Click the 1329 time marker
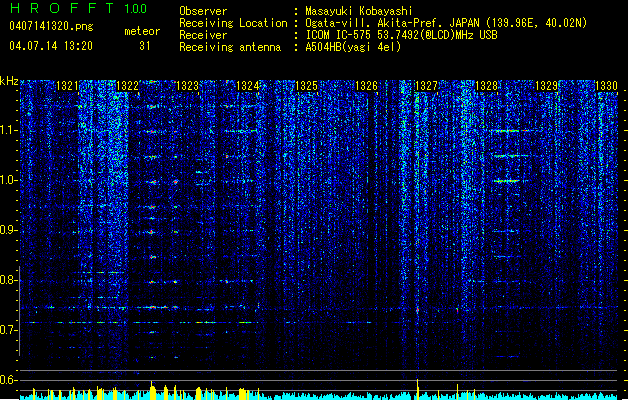Viewport: 629px width, 400px height. point(546,86)
